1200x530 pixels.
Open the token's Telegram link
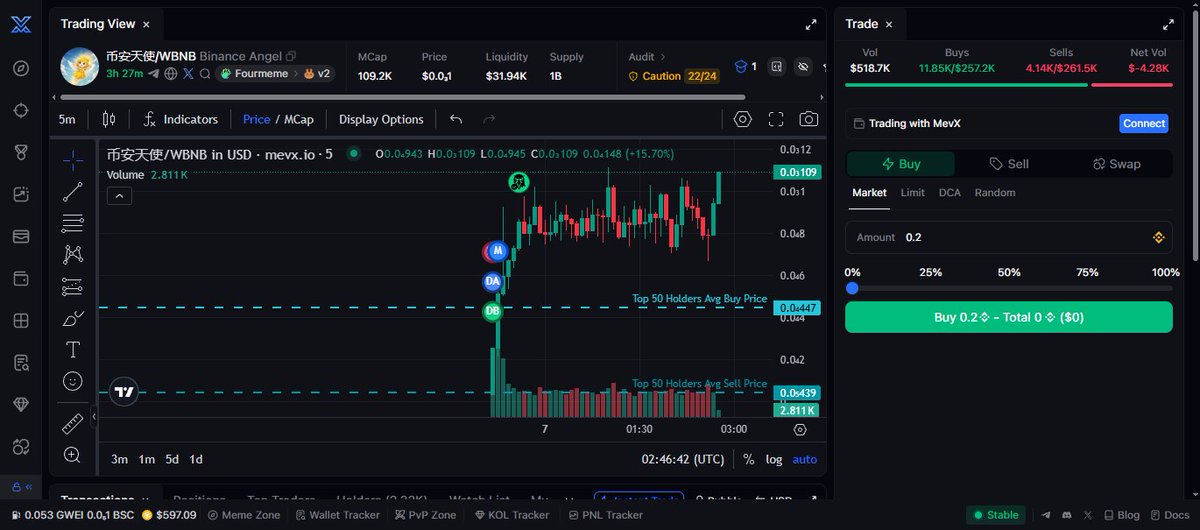[x=153, y=73]
